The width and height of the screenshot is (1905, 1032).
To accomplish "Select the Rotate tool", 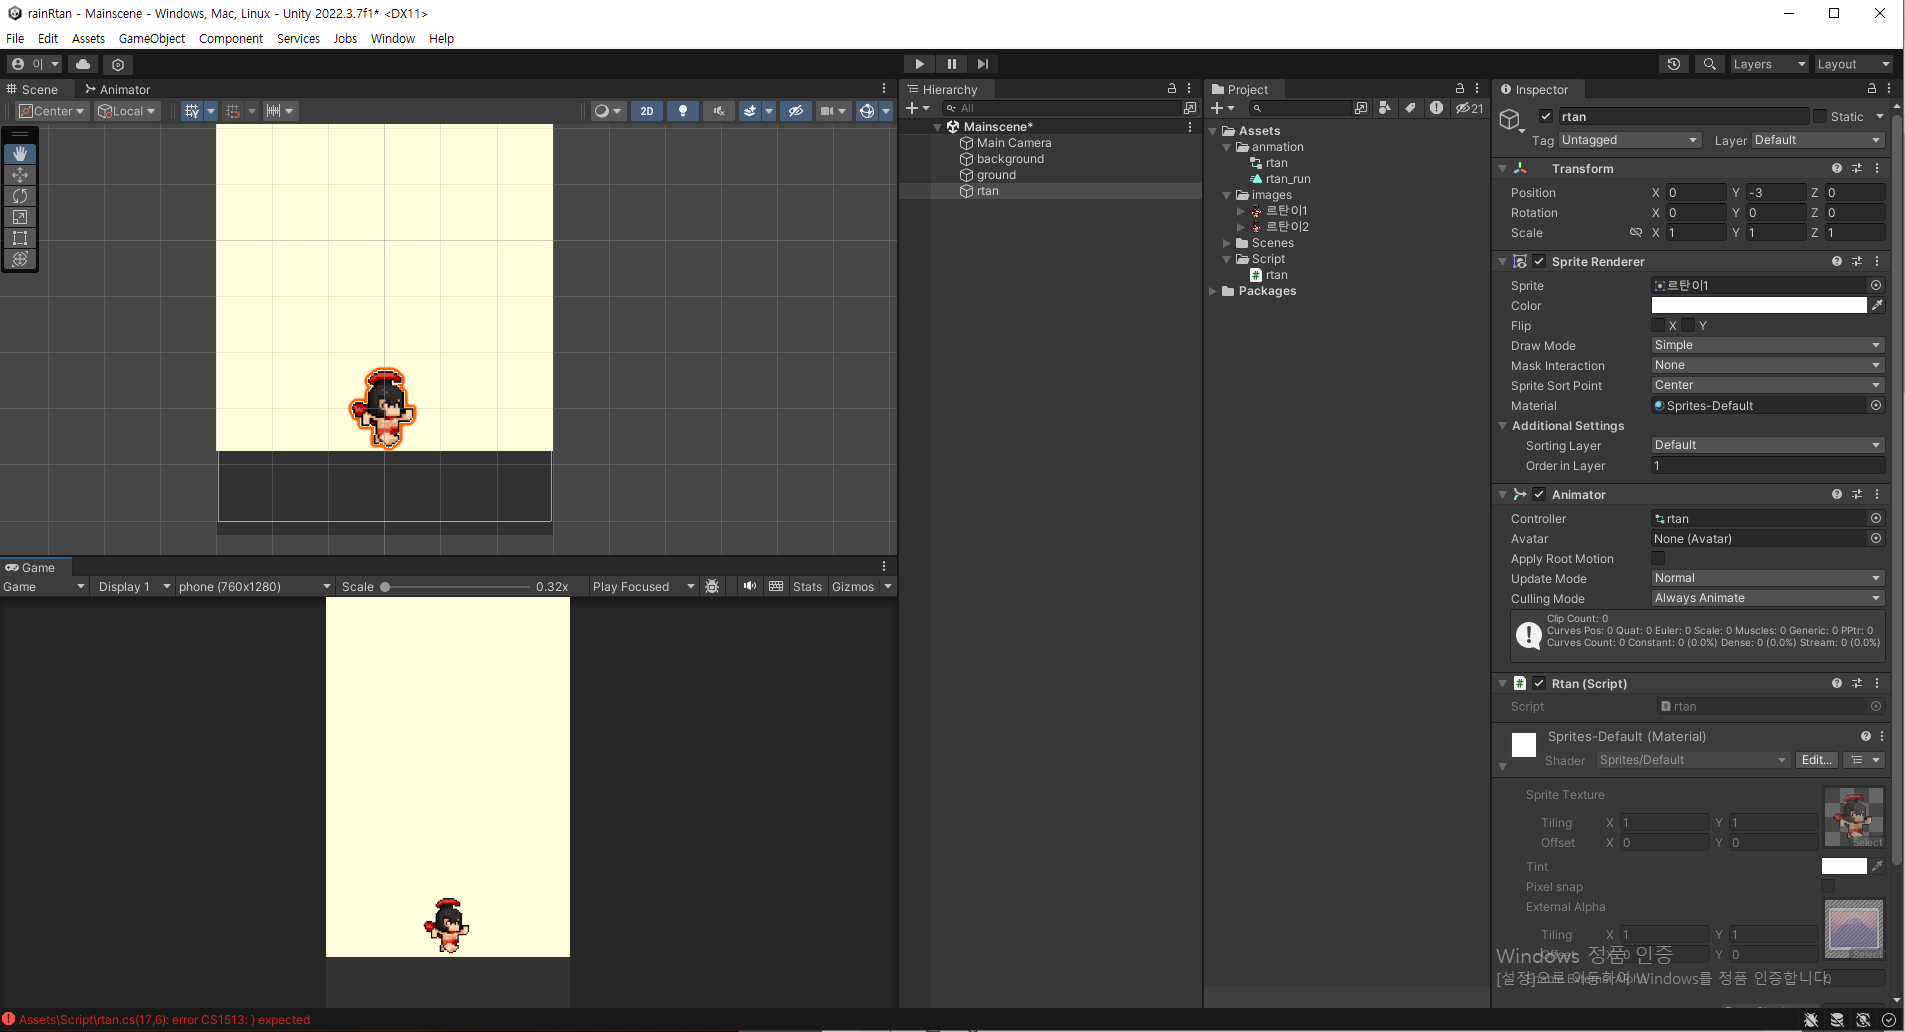I will 20,196.
